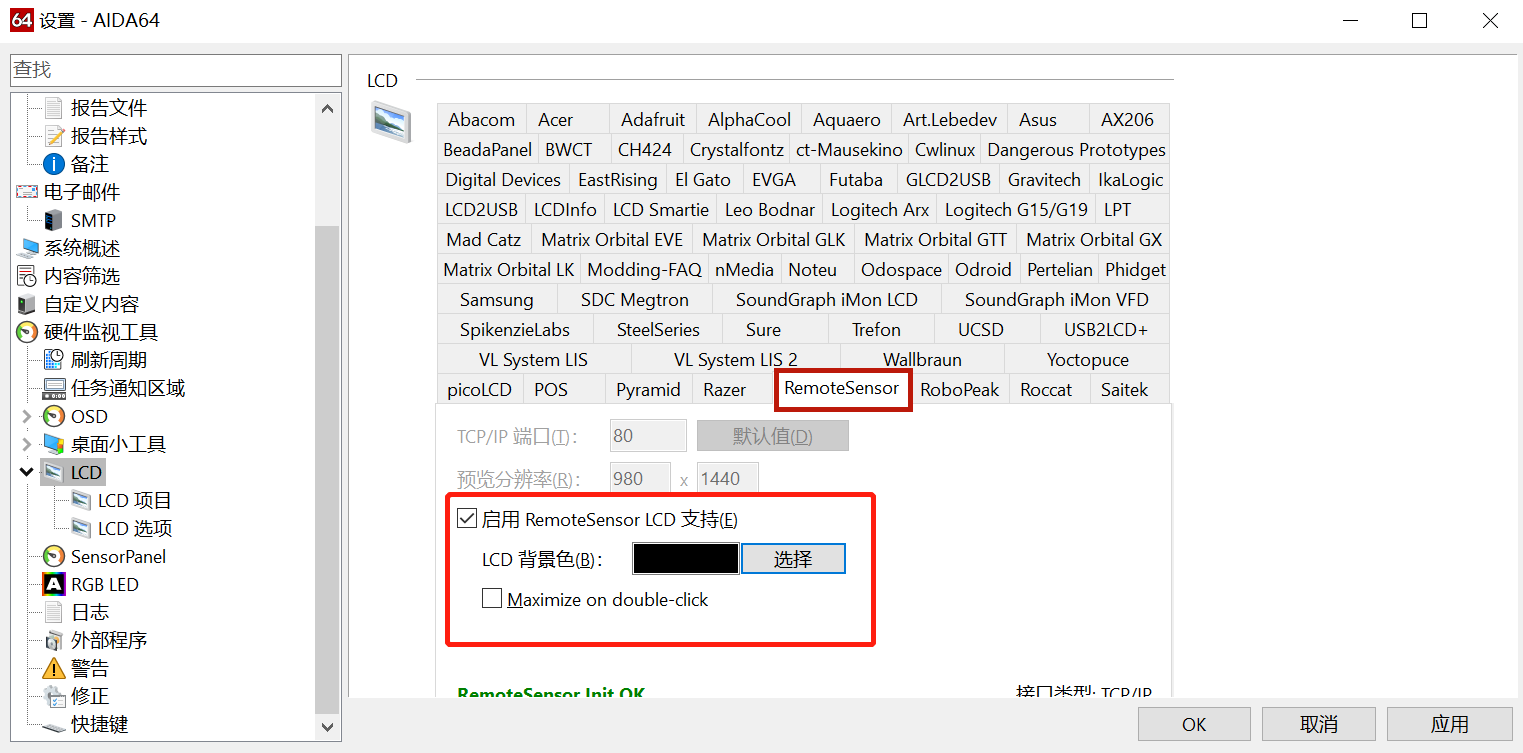The width and height of the screenshot is (1523, 753).
Task: Click the warning triangle icon for 警告
Action: click(54, 669)
